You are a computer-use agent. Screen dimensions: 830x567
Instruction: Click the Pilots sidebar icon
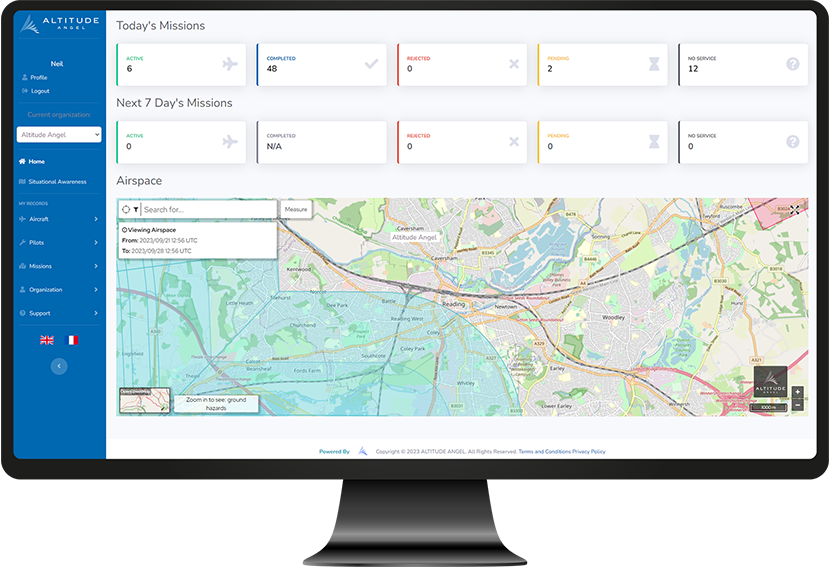pyautogui.click(x=22, y=242)
